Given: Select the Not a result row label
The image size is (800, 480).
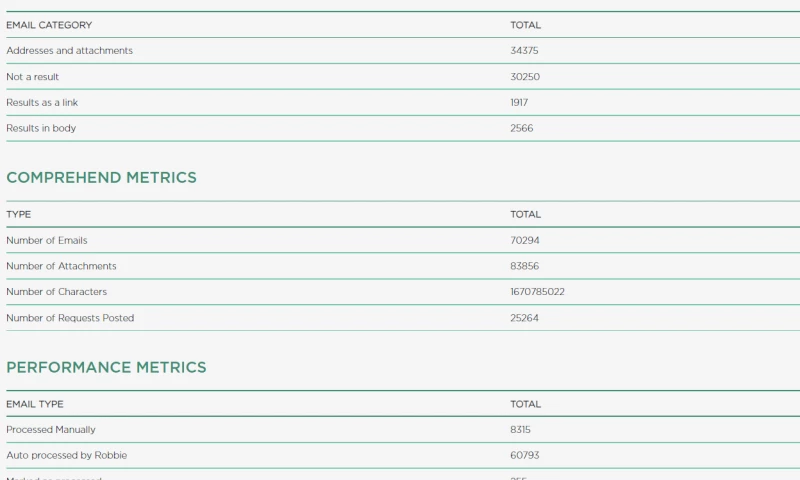Looking at the screenshot, I should point(33,77).
